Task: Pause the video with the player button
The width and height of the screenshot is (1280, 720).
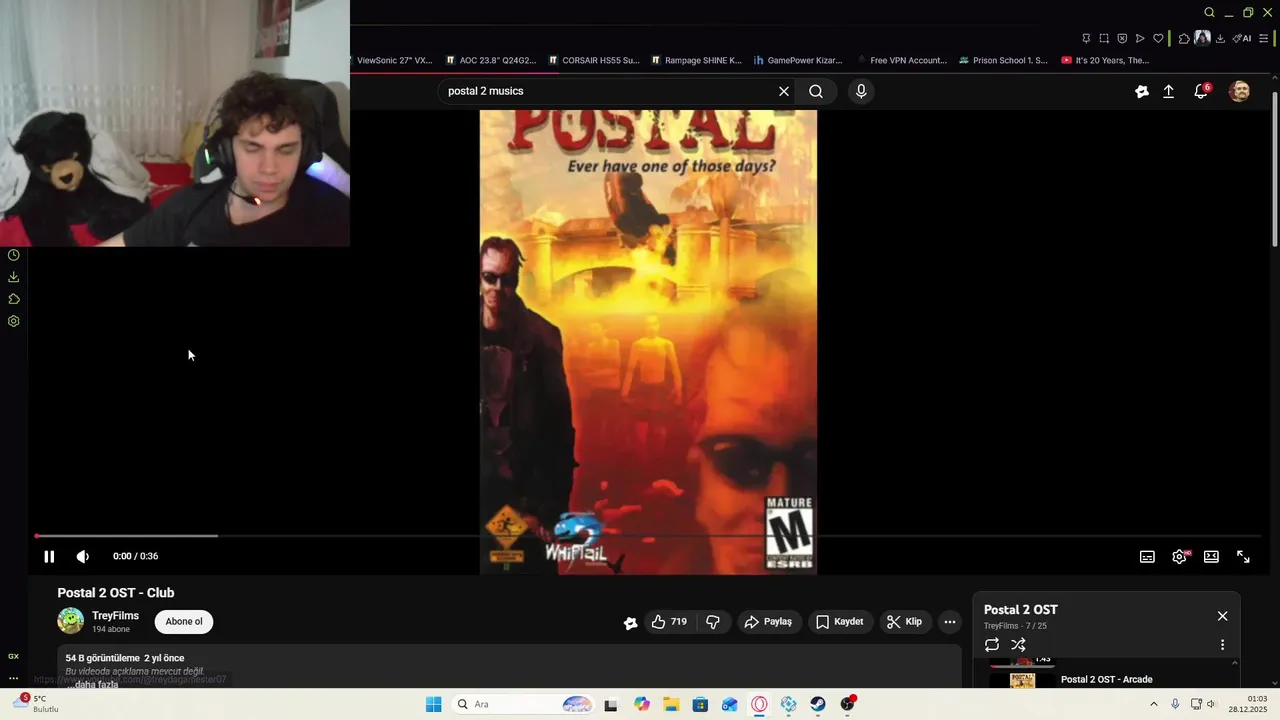Action: [x=49, y=557]
